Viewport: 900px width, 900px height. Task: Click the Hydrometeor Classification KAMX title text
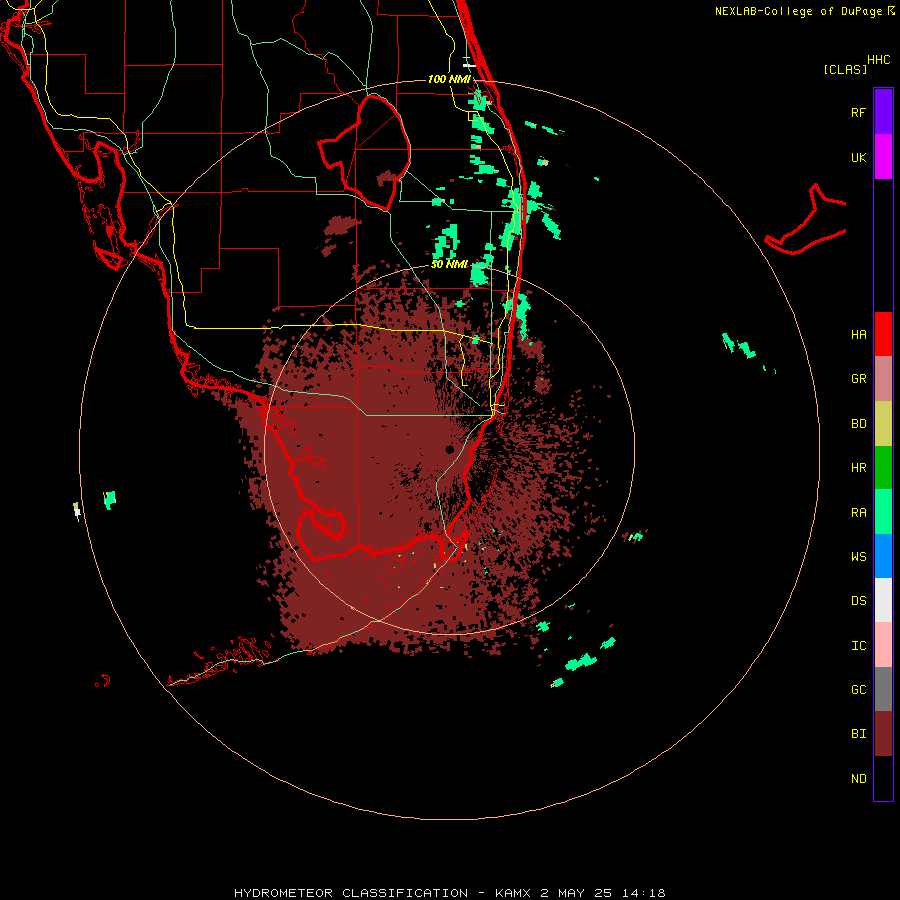click(x=449, y=893)
